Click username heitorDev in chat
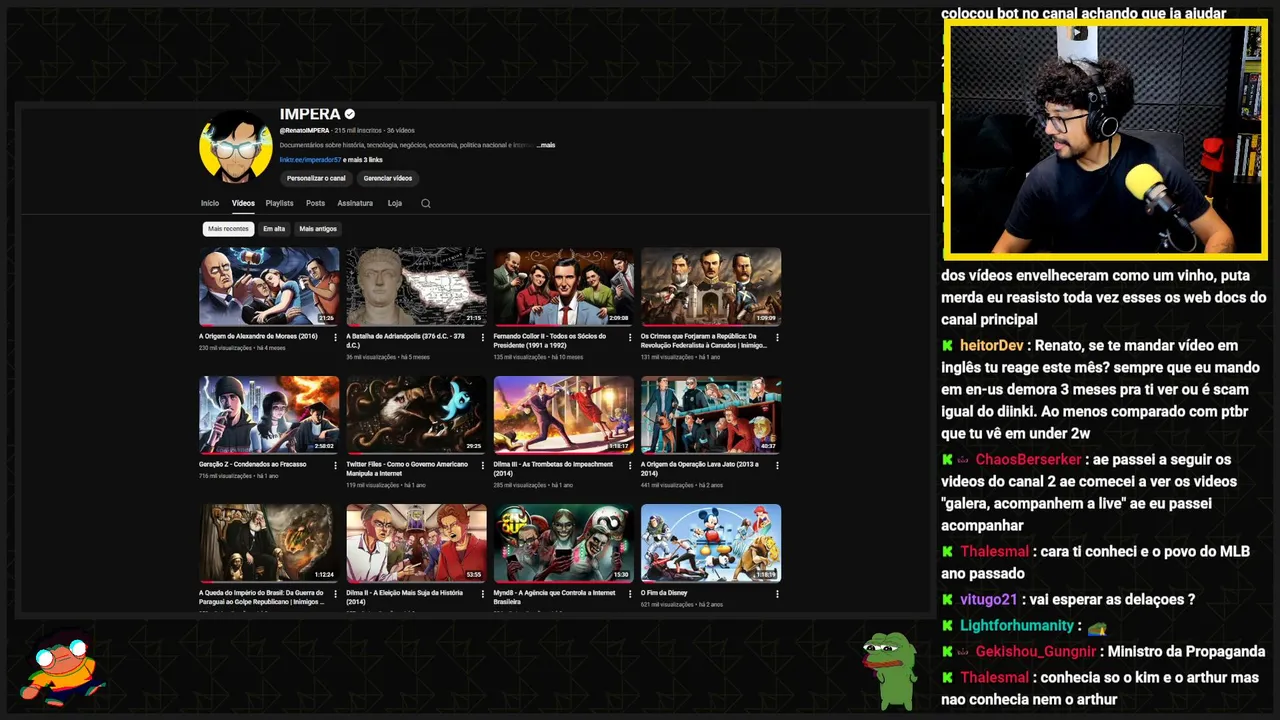1280x720 pixels. (x=992, y=346)
